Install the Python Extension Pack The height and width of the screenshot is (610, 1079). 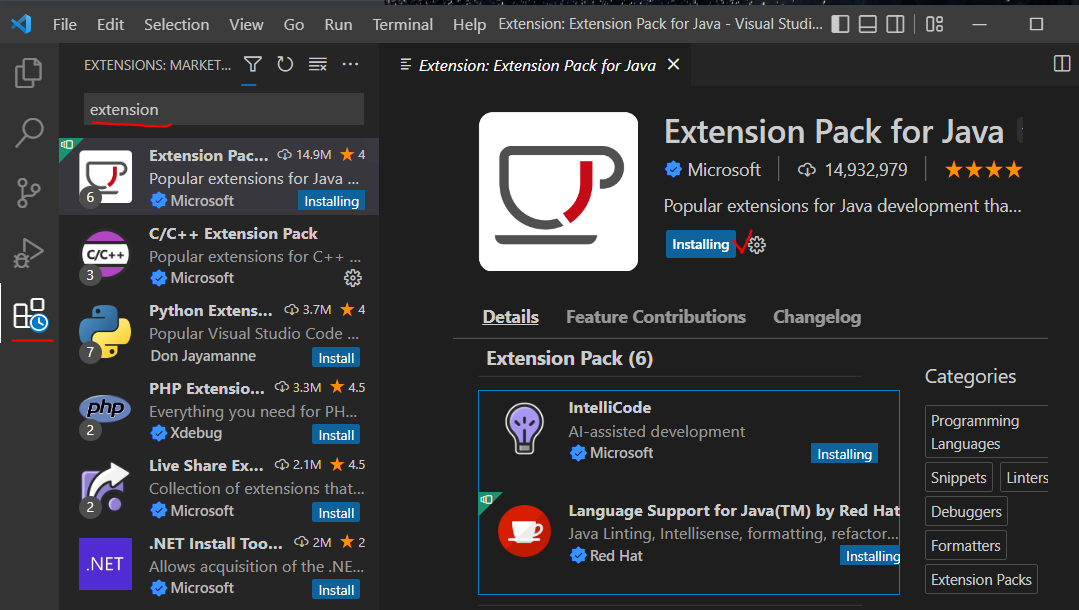click(x=336, y=358)
